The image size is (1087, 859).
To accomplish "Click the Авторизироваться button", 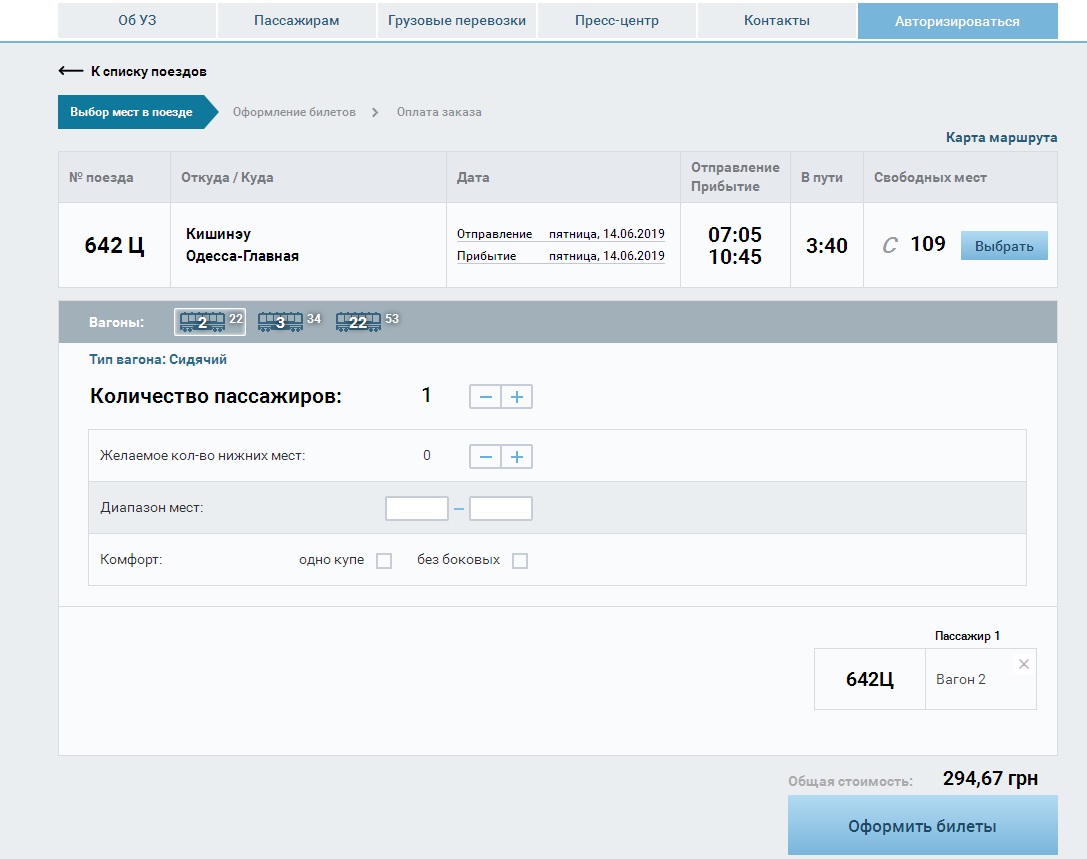I will (957, 21).
